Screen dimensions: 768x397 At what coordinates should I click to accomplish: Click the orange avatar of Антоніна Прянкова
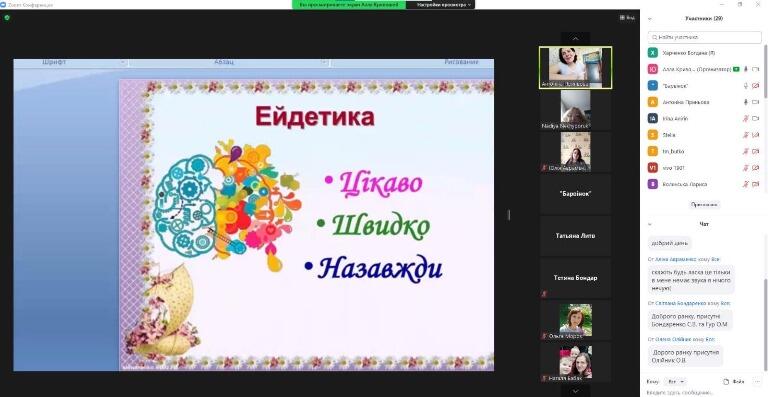tap(652, 102)
